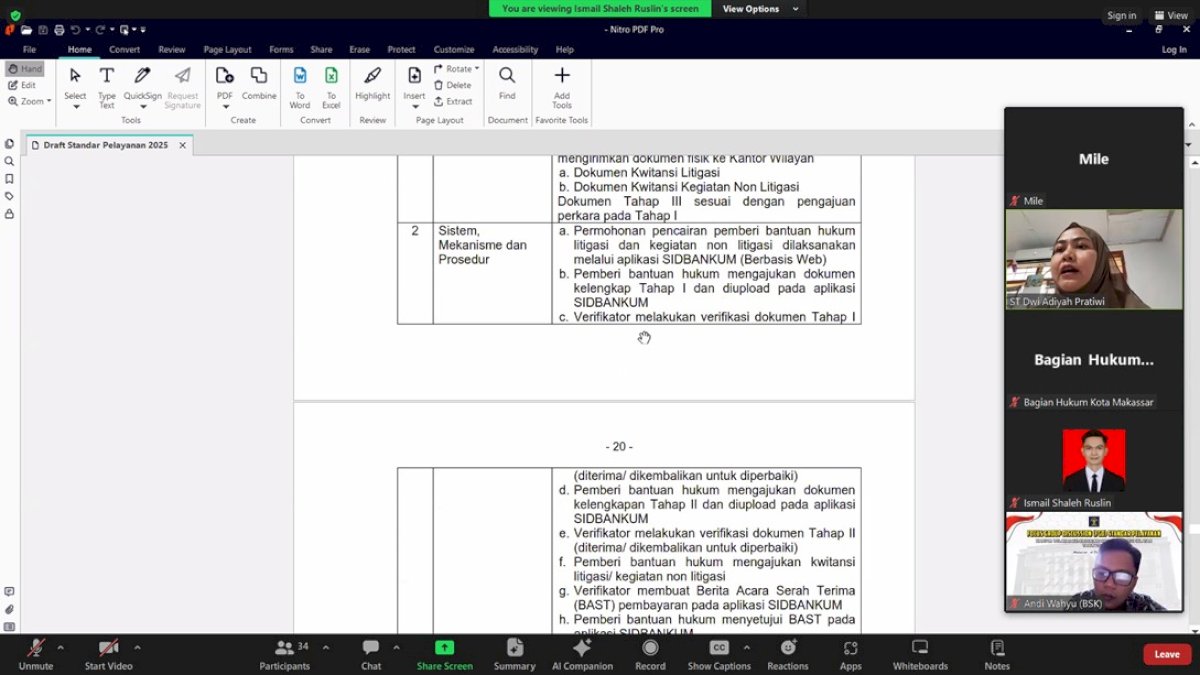Click the Open folder quick-access icon
Screen dimensions: 1200x675
[x=26, y=30]
